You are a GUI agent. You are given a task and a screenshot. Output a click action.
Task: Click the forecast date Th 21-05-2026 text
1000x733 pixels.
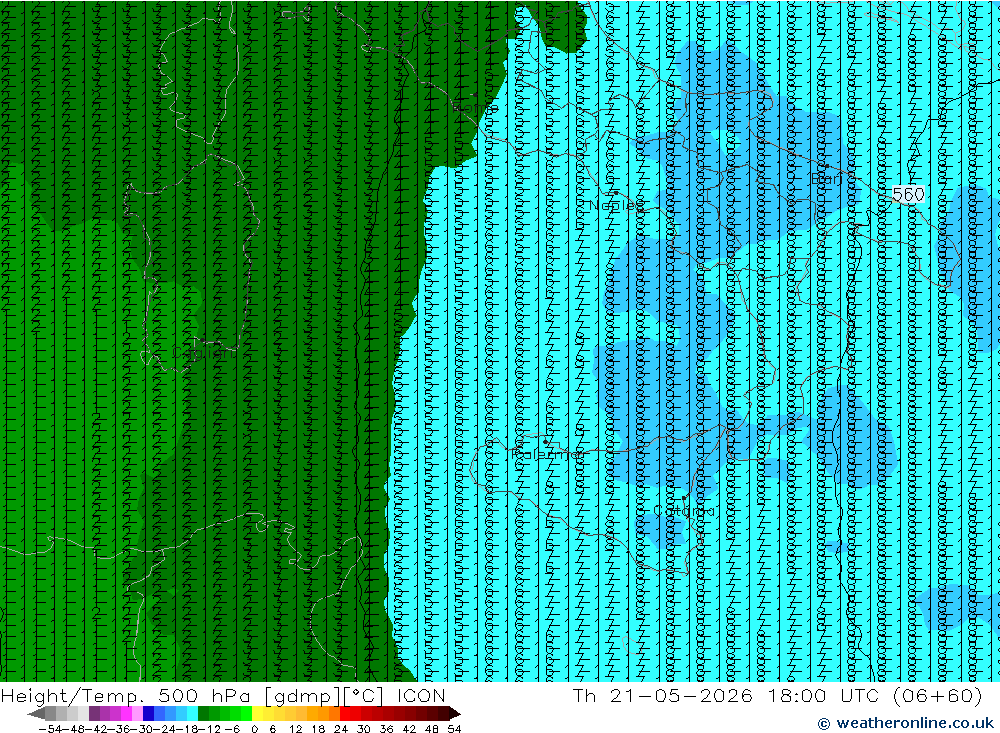click(663, 695)
